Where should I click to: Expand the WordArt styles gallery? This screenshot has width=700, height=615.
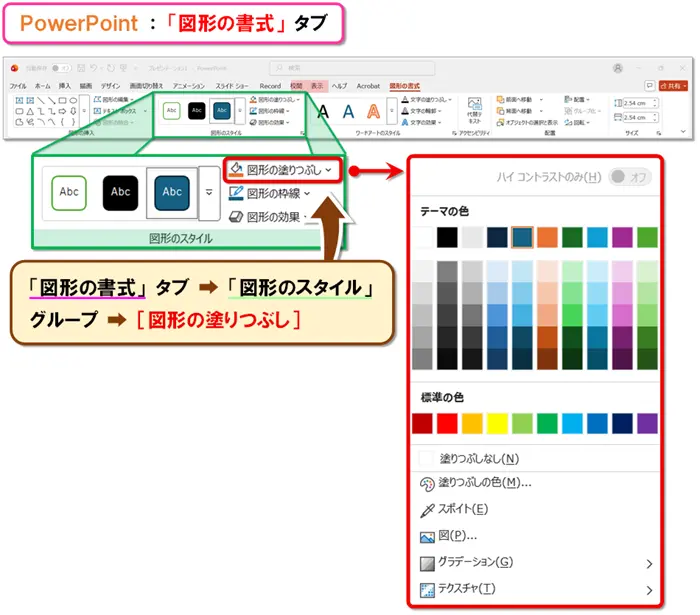click(x=392, y=110)
